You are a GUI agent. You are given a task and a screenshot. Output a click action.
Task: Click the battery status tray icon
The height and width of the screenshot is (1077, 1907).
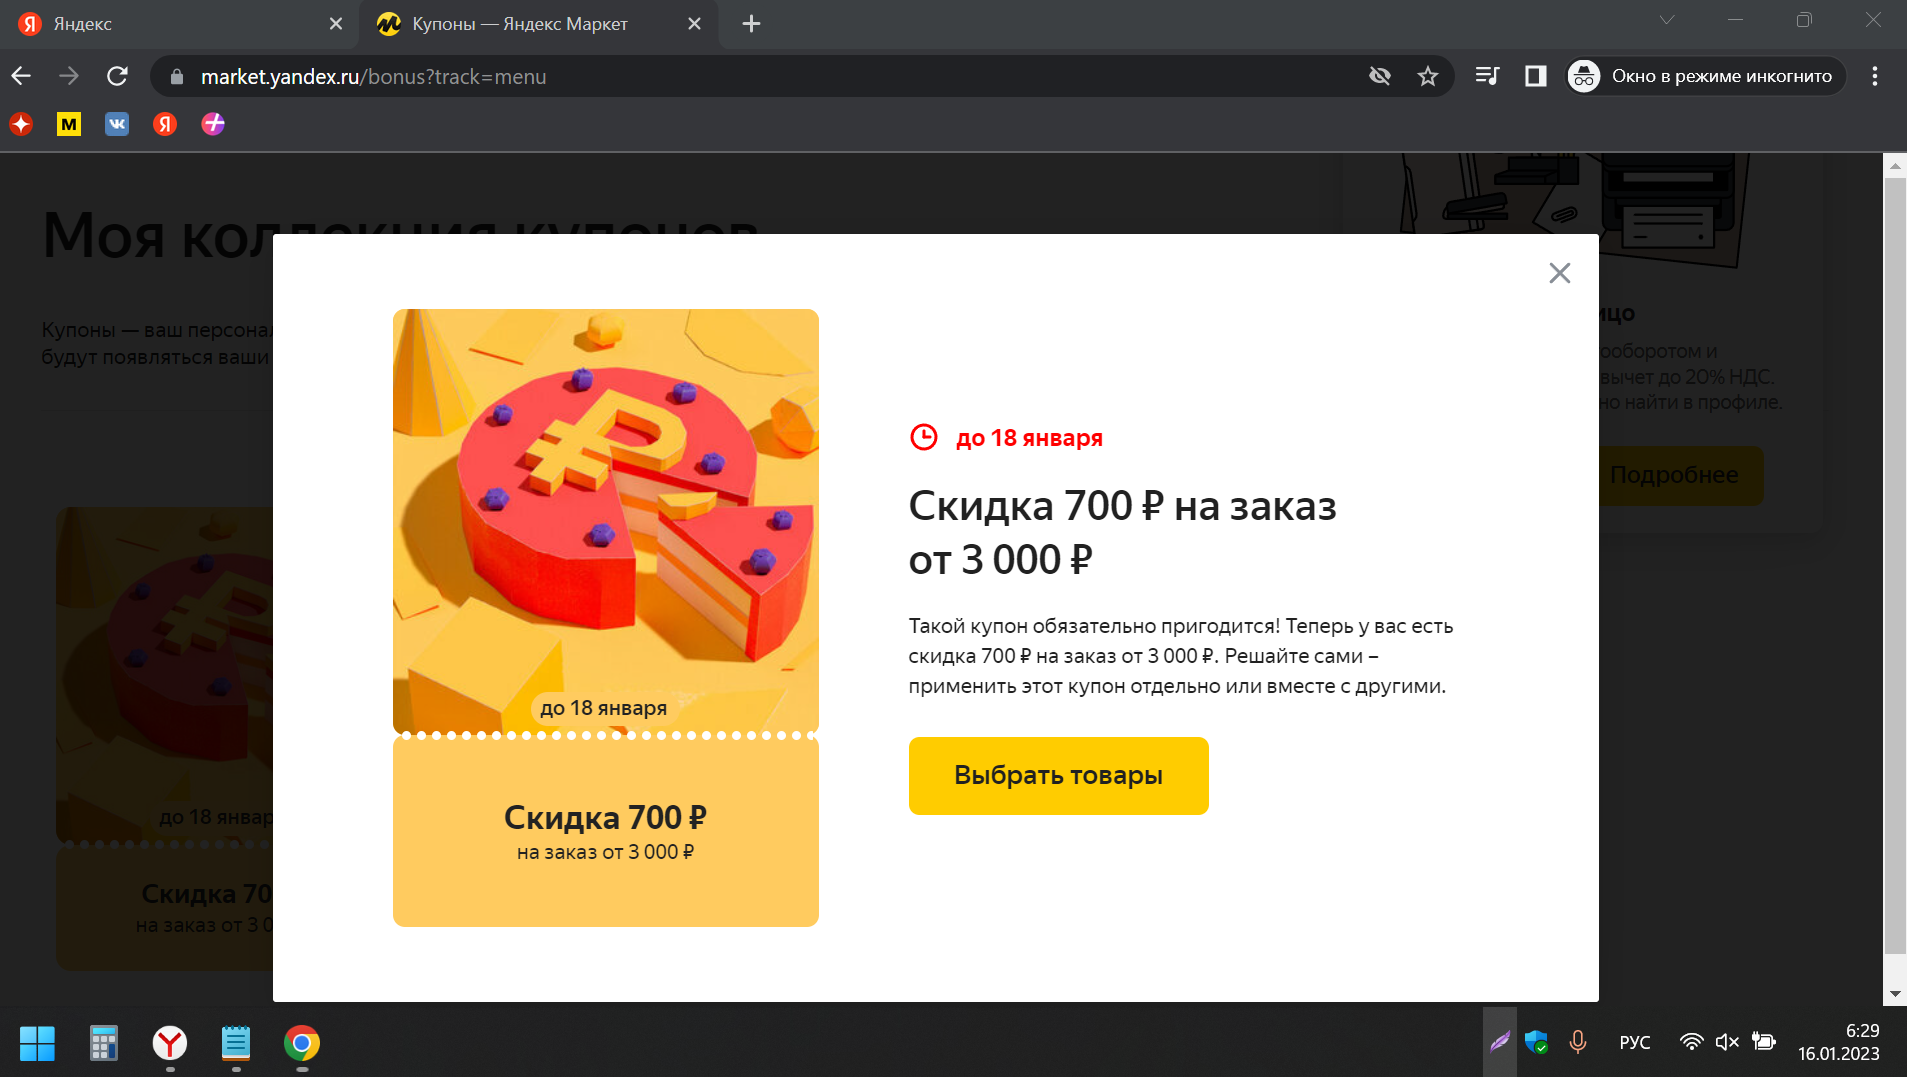(1764, 1042)
